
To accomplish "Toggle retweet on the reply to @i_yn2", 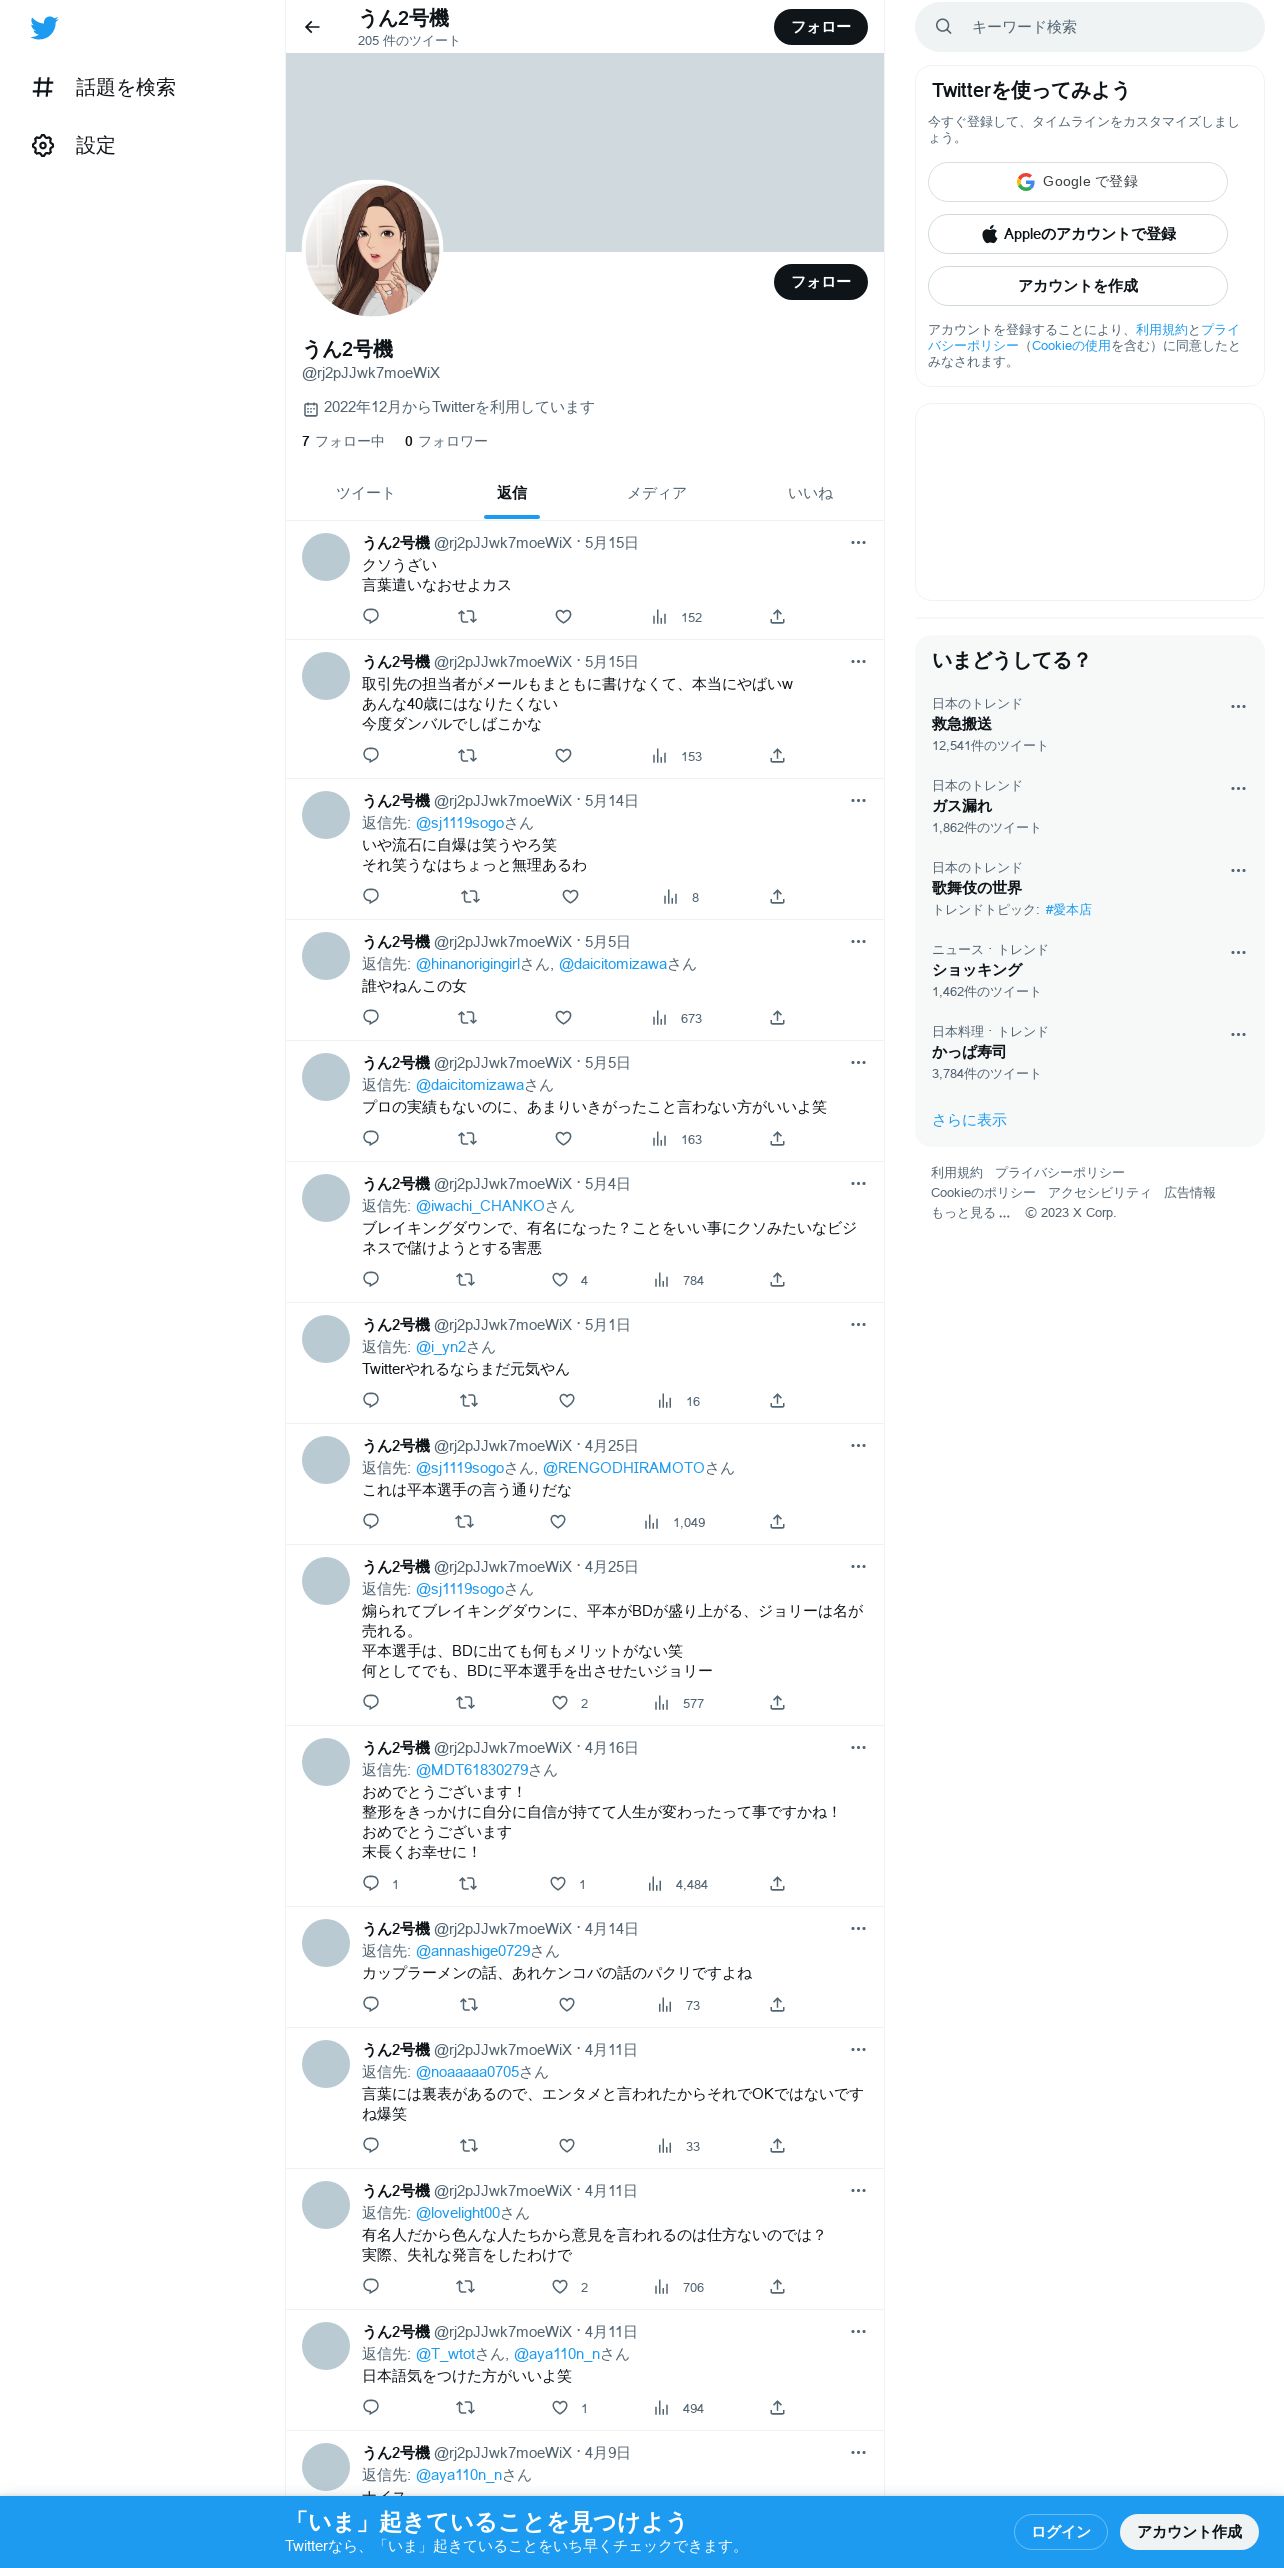I will click(468, 1401).
